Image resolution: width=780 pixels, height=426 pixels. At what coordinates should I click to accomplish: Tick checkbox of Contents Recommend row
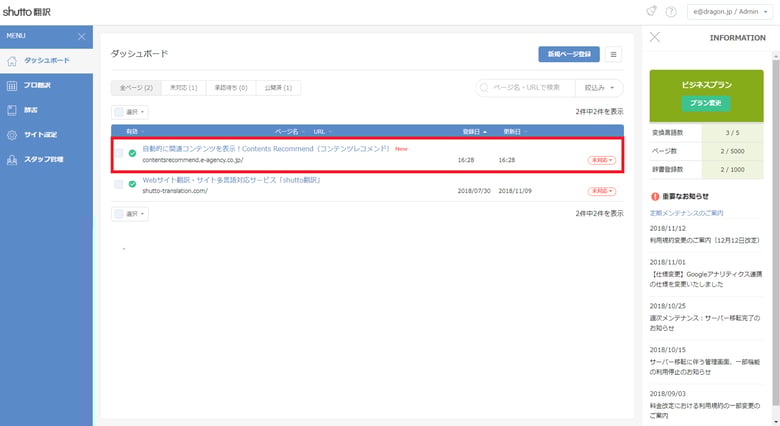pyautogui.click(x=118, y=153)
